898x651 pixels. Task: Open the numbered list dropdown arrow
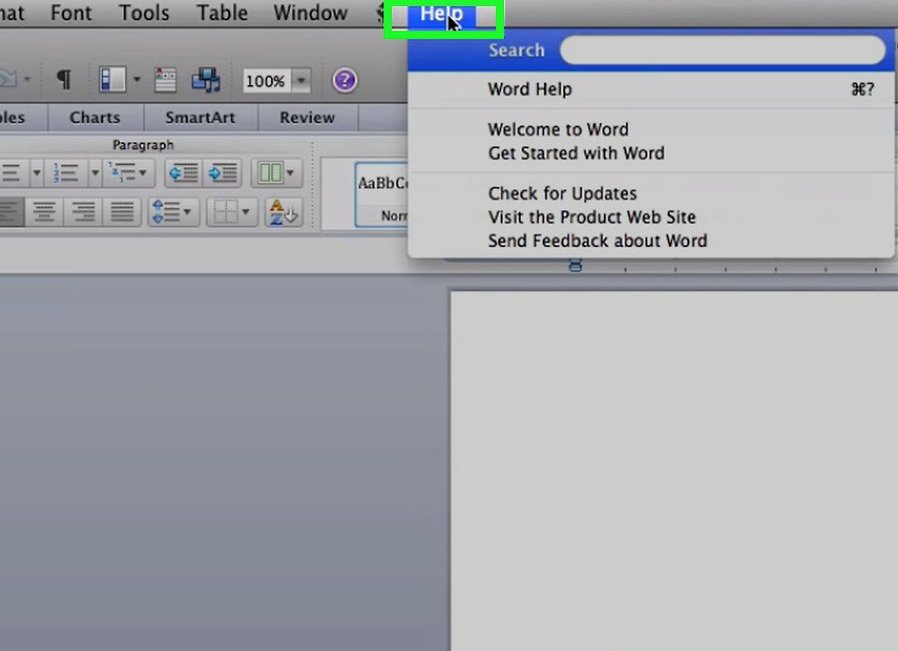pyautogui.click(x=95, y=172)
